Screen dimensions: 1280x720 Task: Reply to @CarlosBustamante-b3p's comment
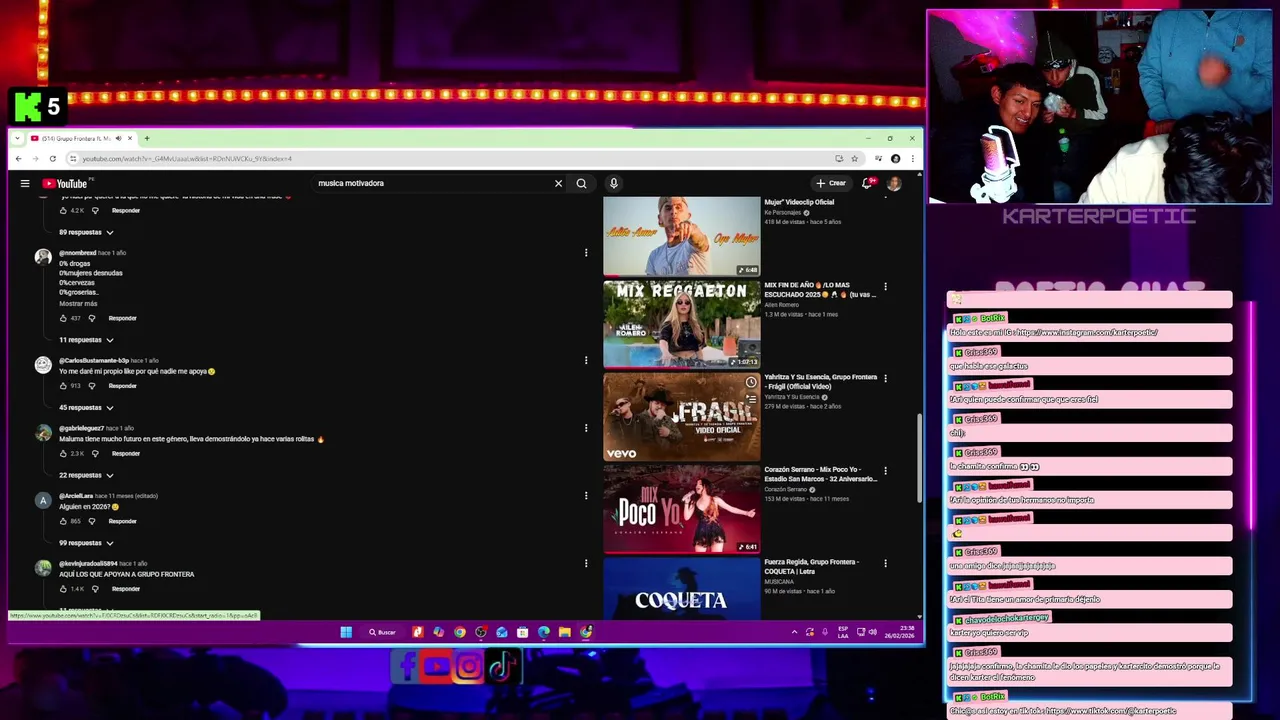coord(122,386)
